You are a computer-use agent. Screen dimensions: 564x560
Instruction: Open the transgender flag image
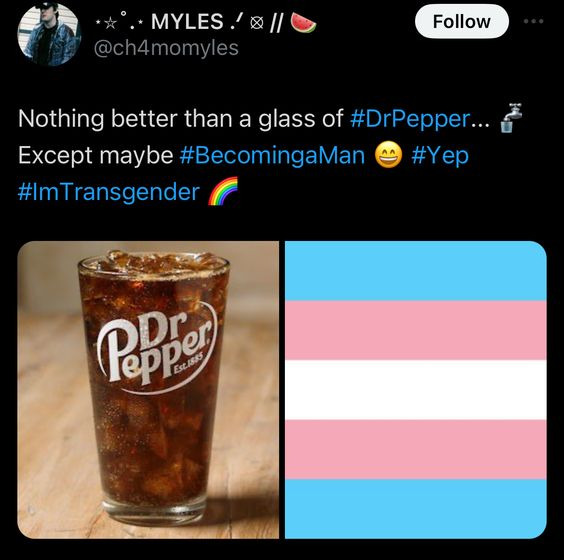tap(416, 390)
